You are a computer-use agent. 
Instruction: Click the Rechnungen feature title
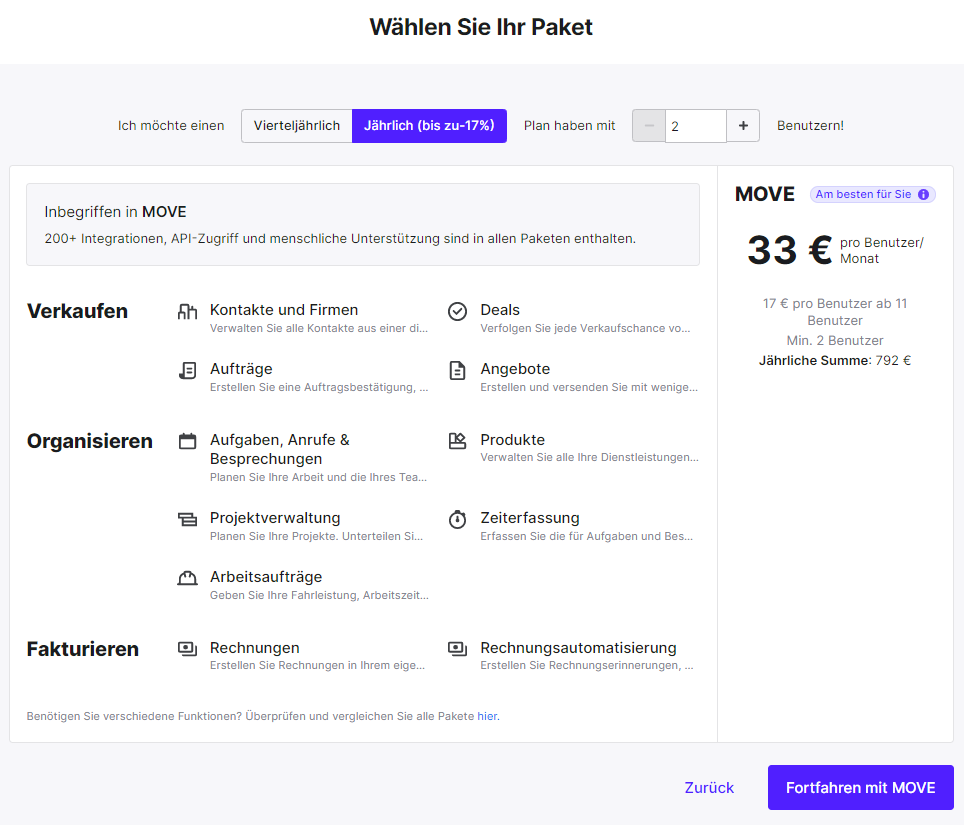coord(255,647)
